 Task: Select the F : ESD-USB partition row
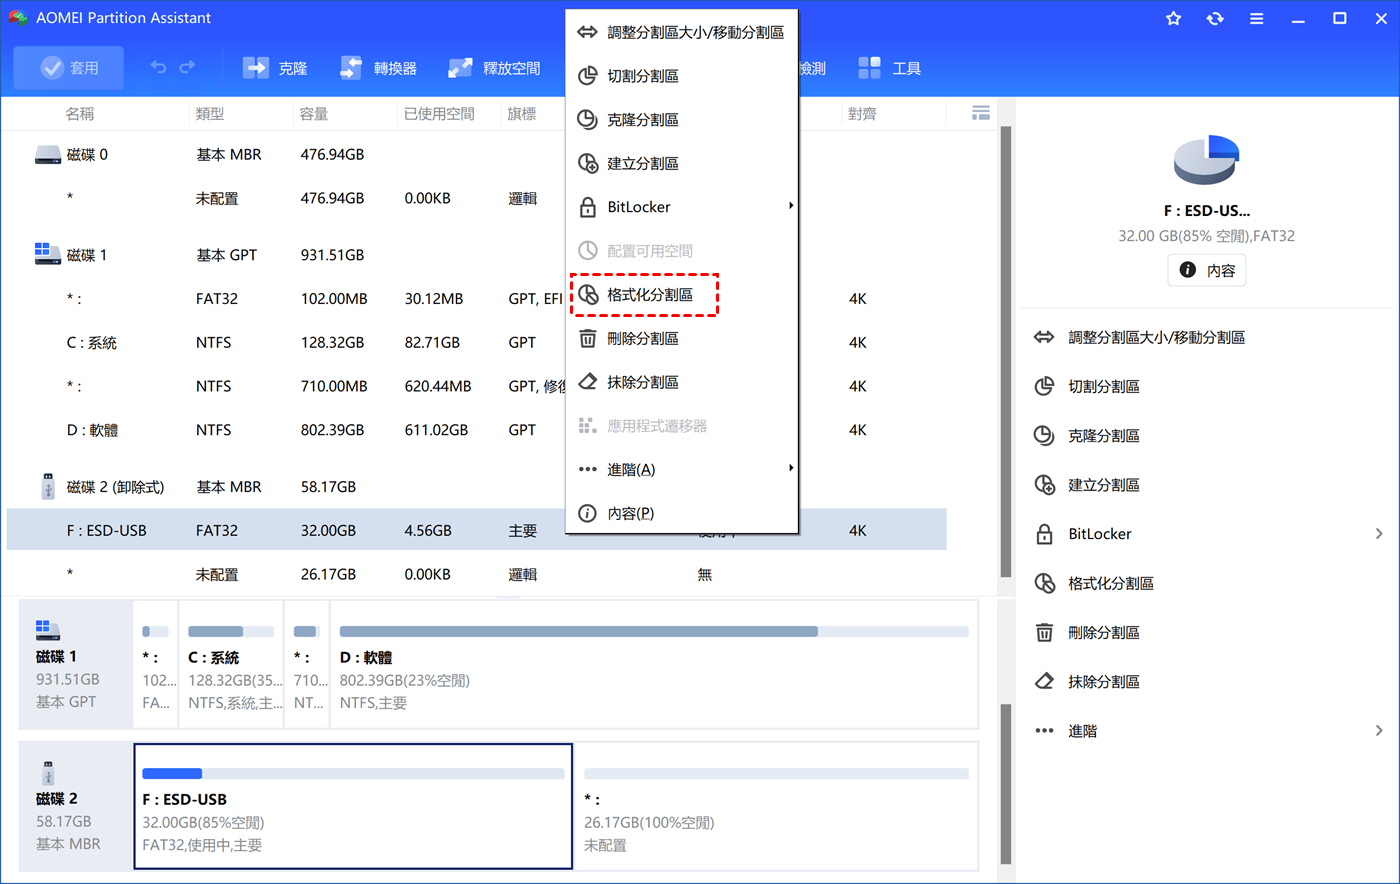[476, 531]
